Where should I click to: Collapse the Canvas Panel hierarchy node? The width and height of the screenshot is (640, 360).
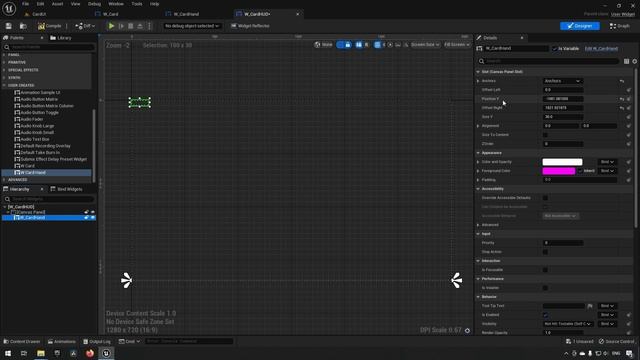point(8,212)
